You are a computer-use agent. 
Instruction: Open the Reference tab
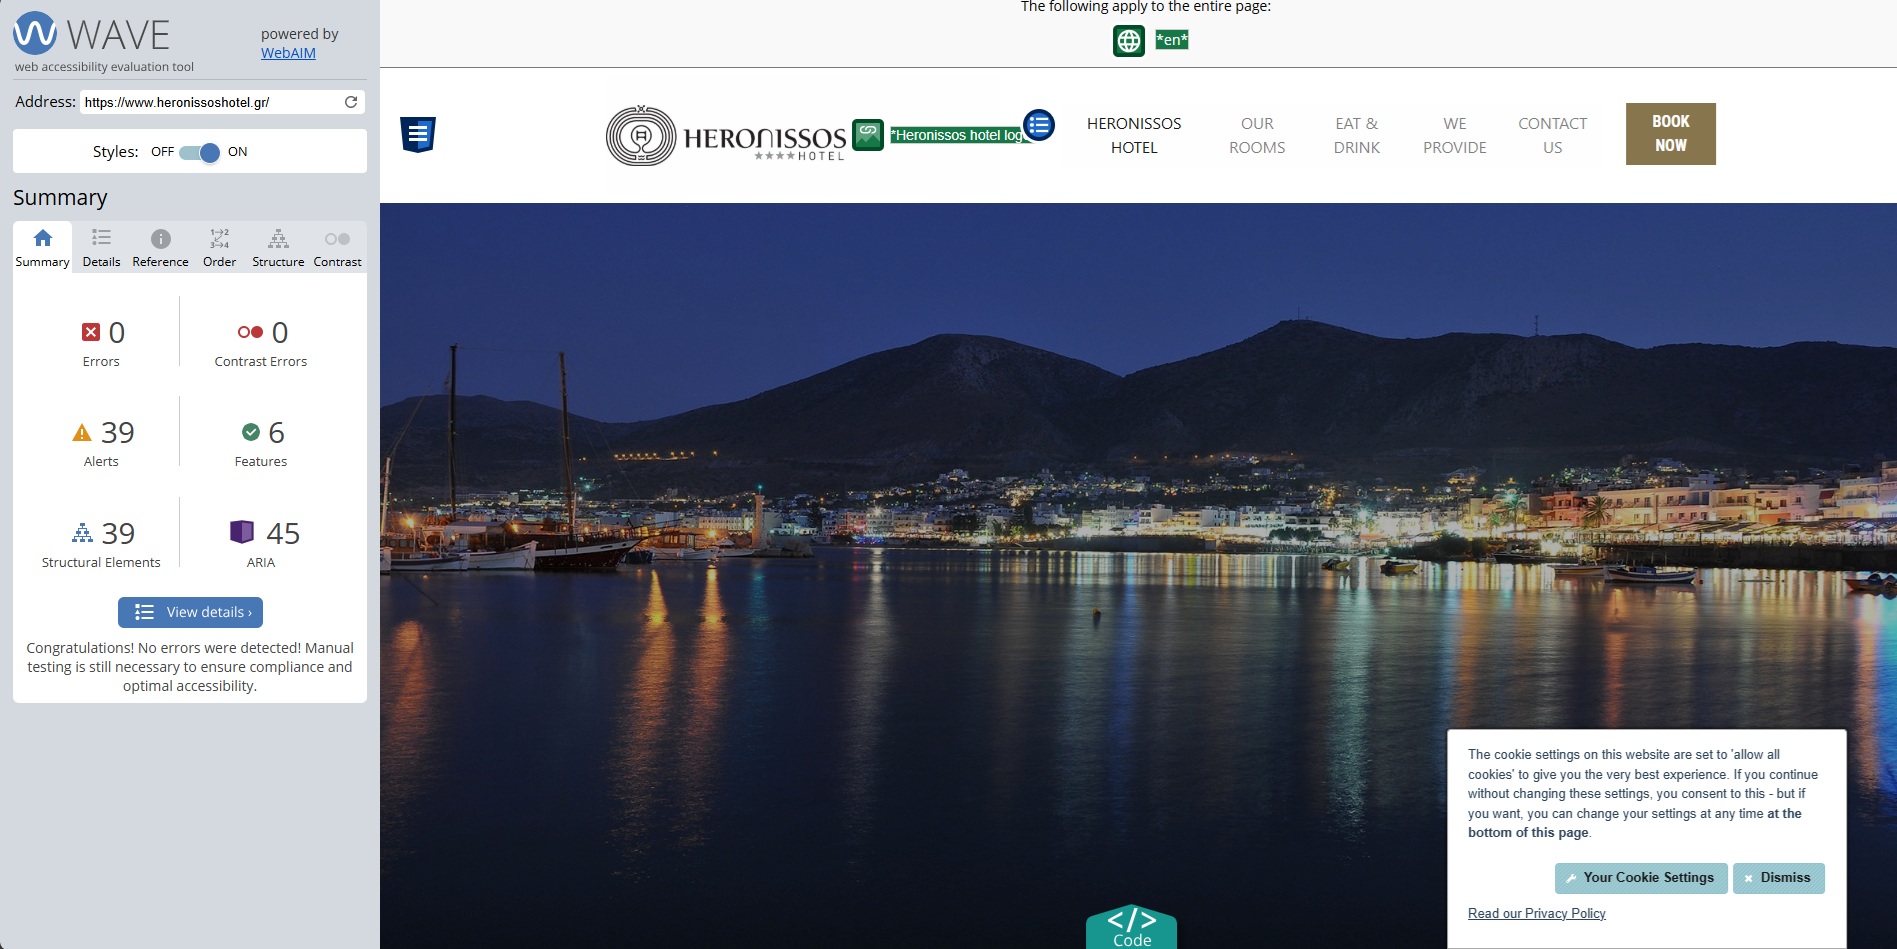coord(160,247)
